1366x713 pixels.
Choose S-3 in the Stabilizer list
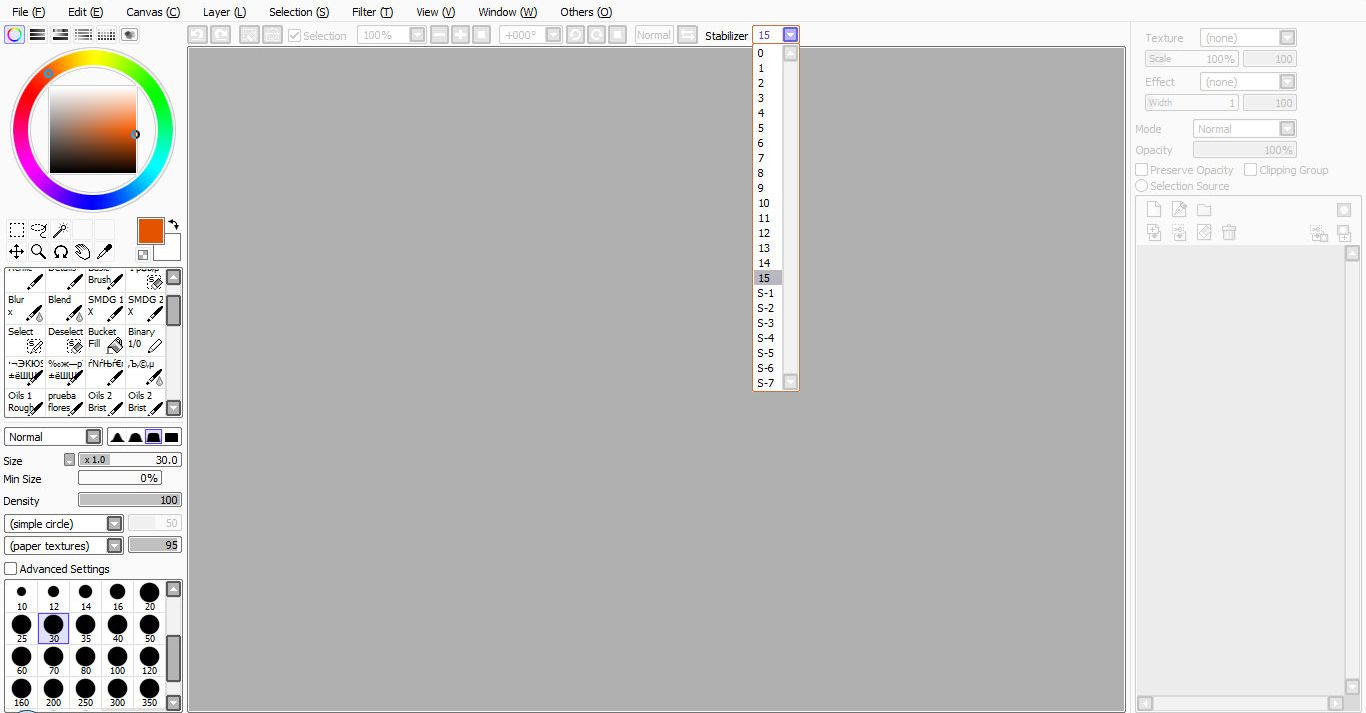766,323
